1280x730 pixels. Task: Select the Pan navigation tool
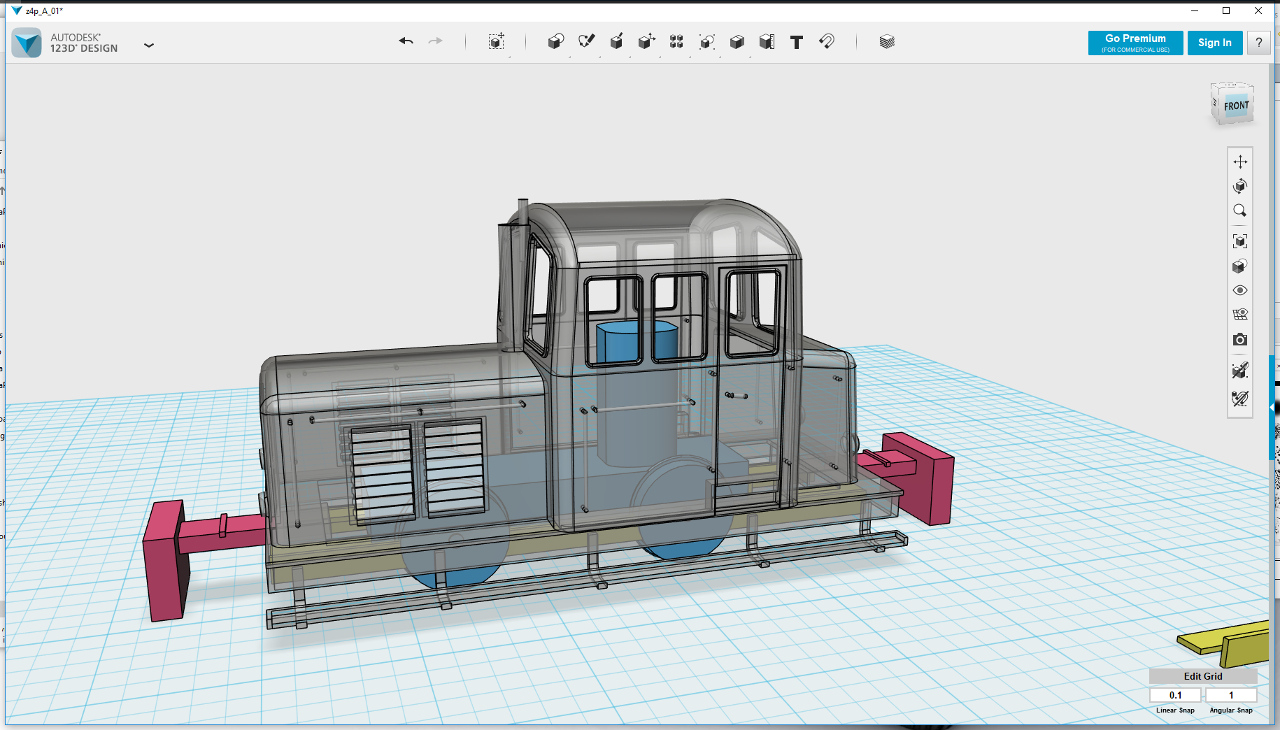1240,162
